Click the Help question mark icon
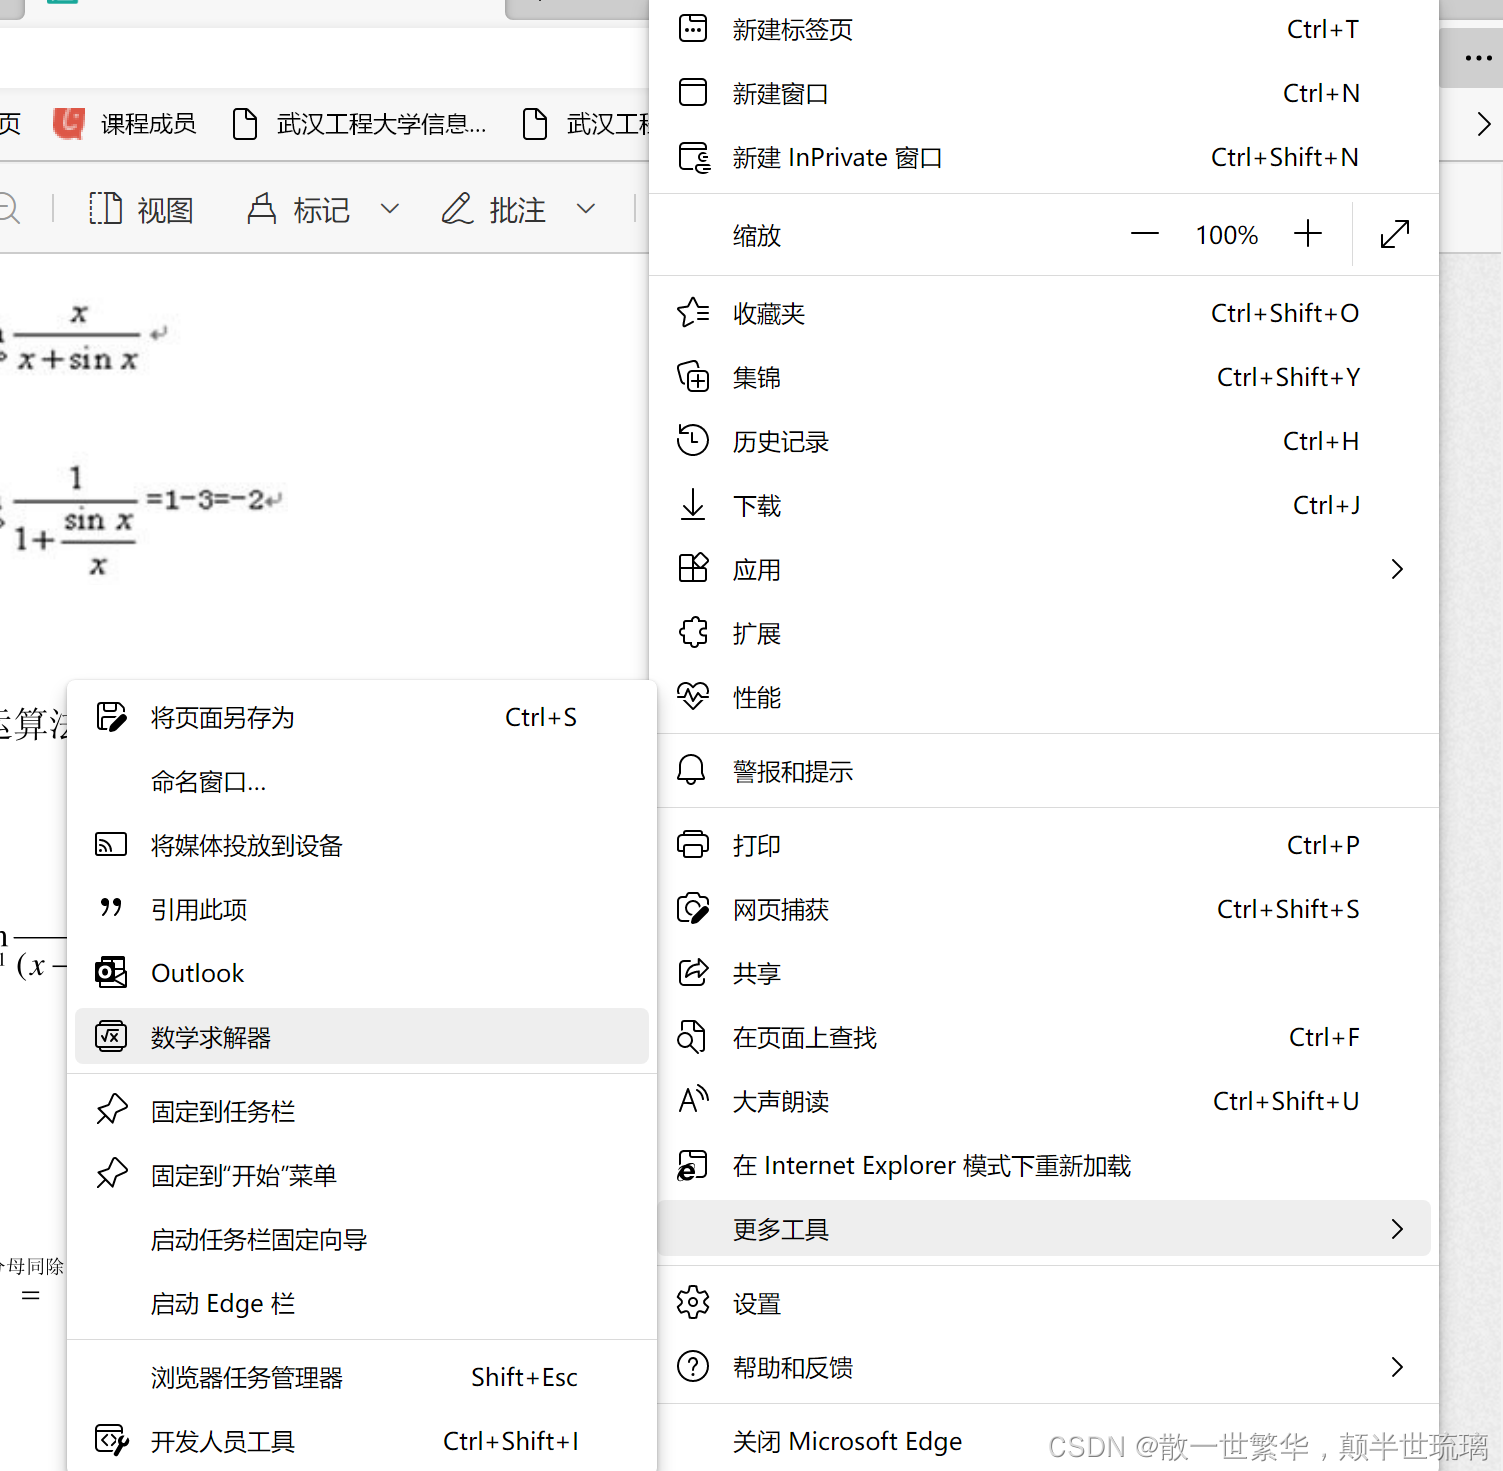The width and height of the screenshot is (1503, 1471). (x=693, y=1367)
